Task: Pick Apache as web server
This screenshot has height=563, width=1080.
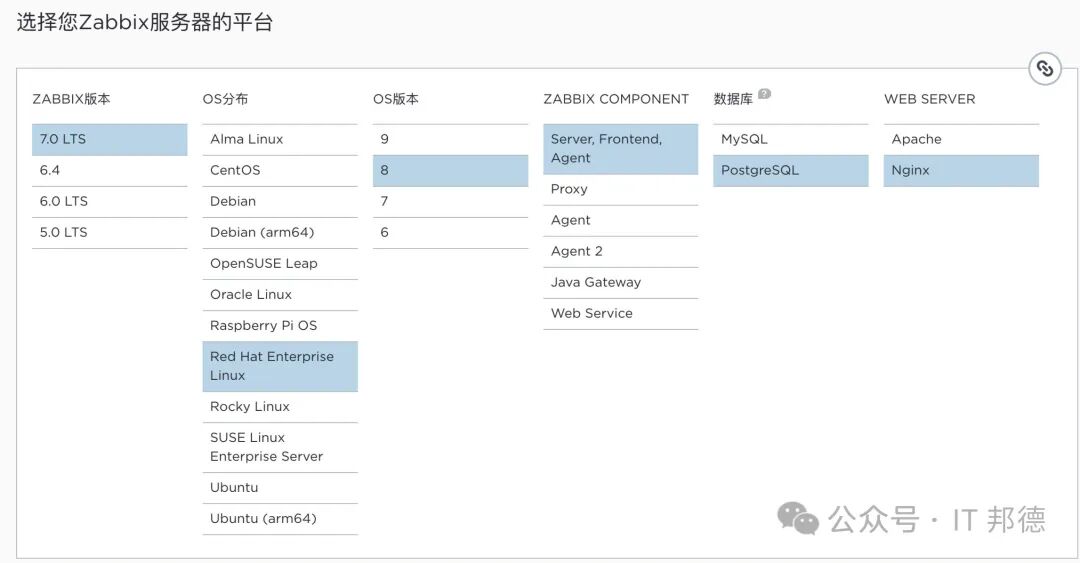Action: (962, 139)
